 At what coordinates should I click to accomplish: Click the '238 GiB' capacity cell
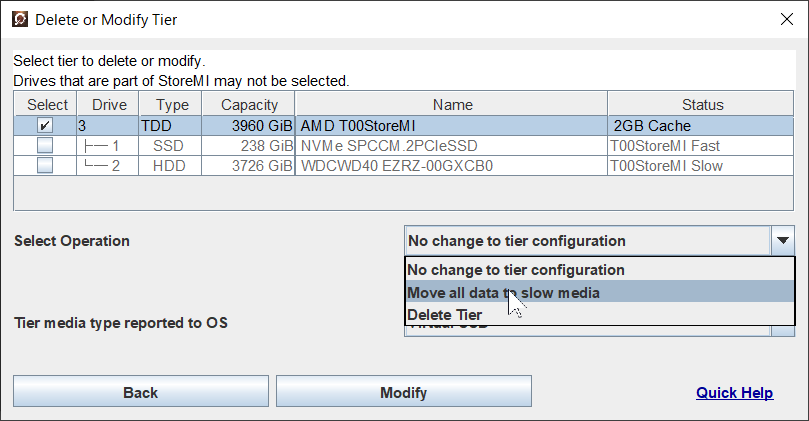[x=248, y=145]
